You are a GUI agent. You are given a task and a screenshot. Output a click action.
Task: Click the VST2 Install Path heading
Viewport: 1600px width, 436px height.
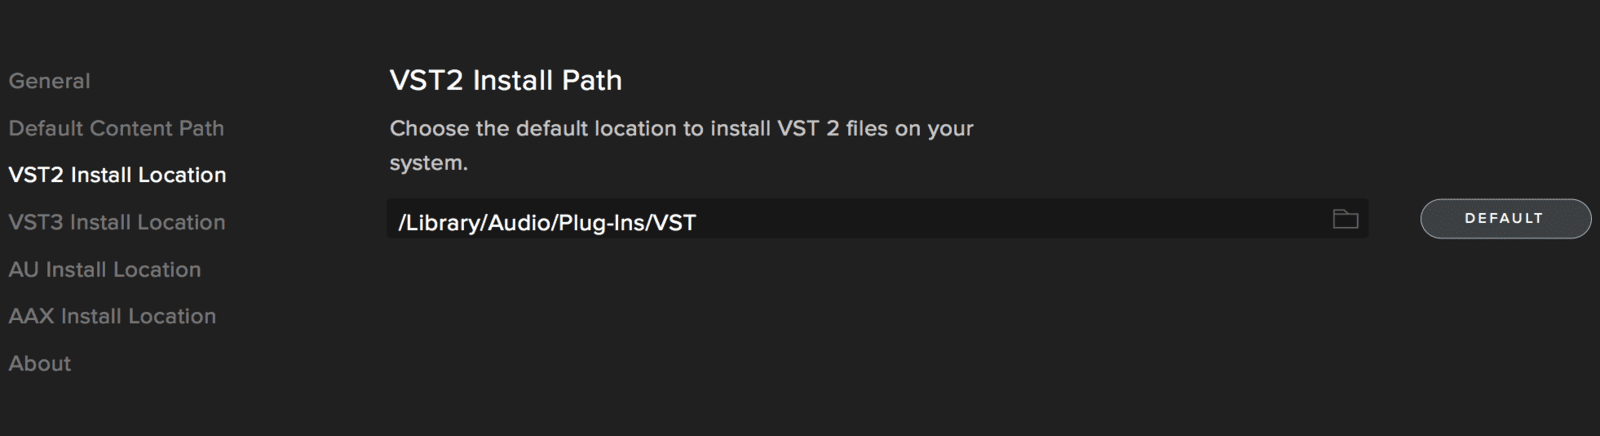pyautogui.click(x=506, y=80)
